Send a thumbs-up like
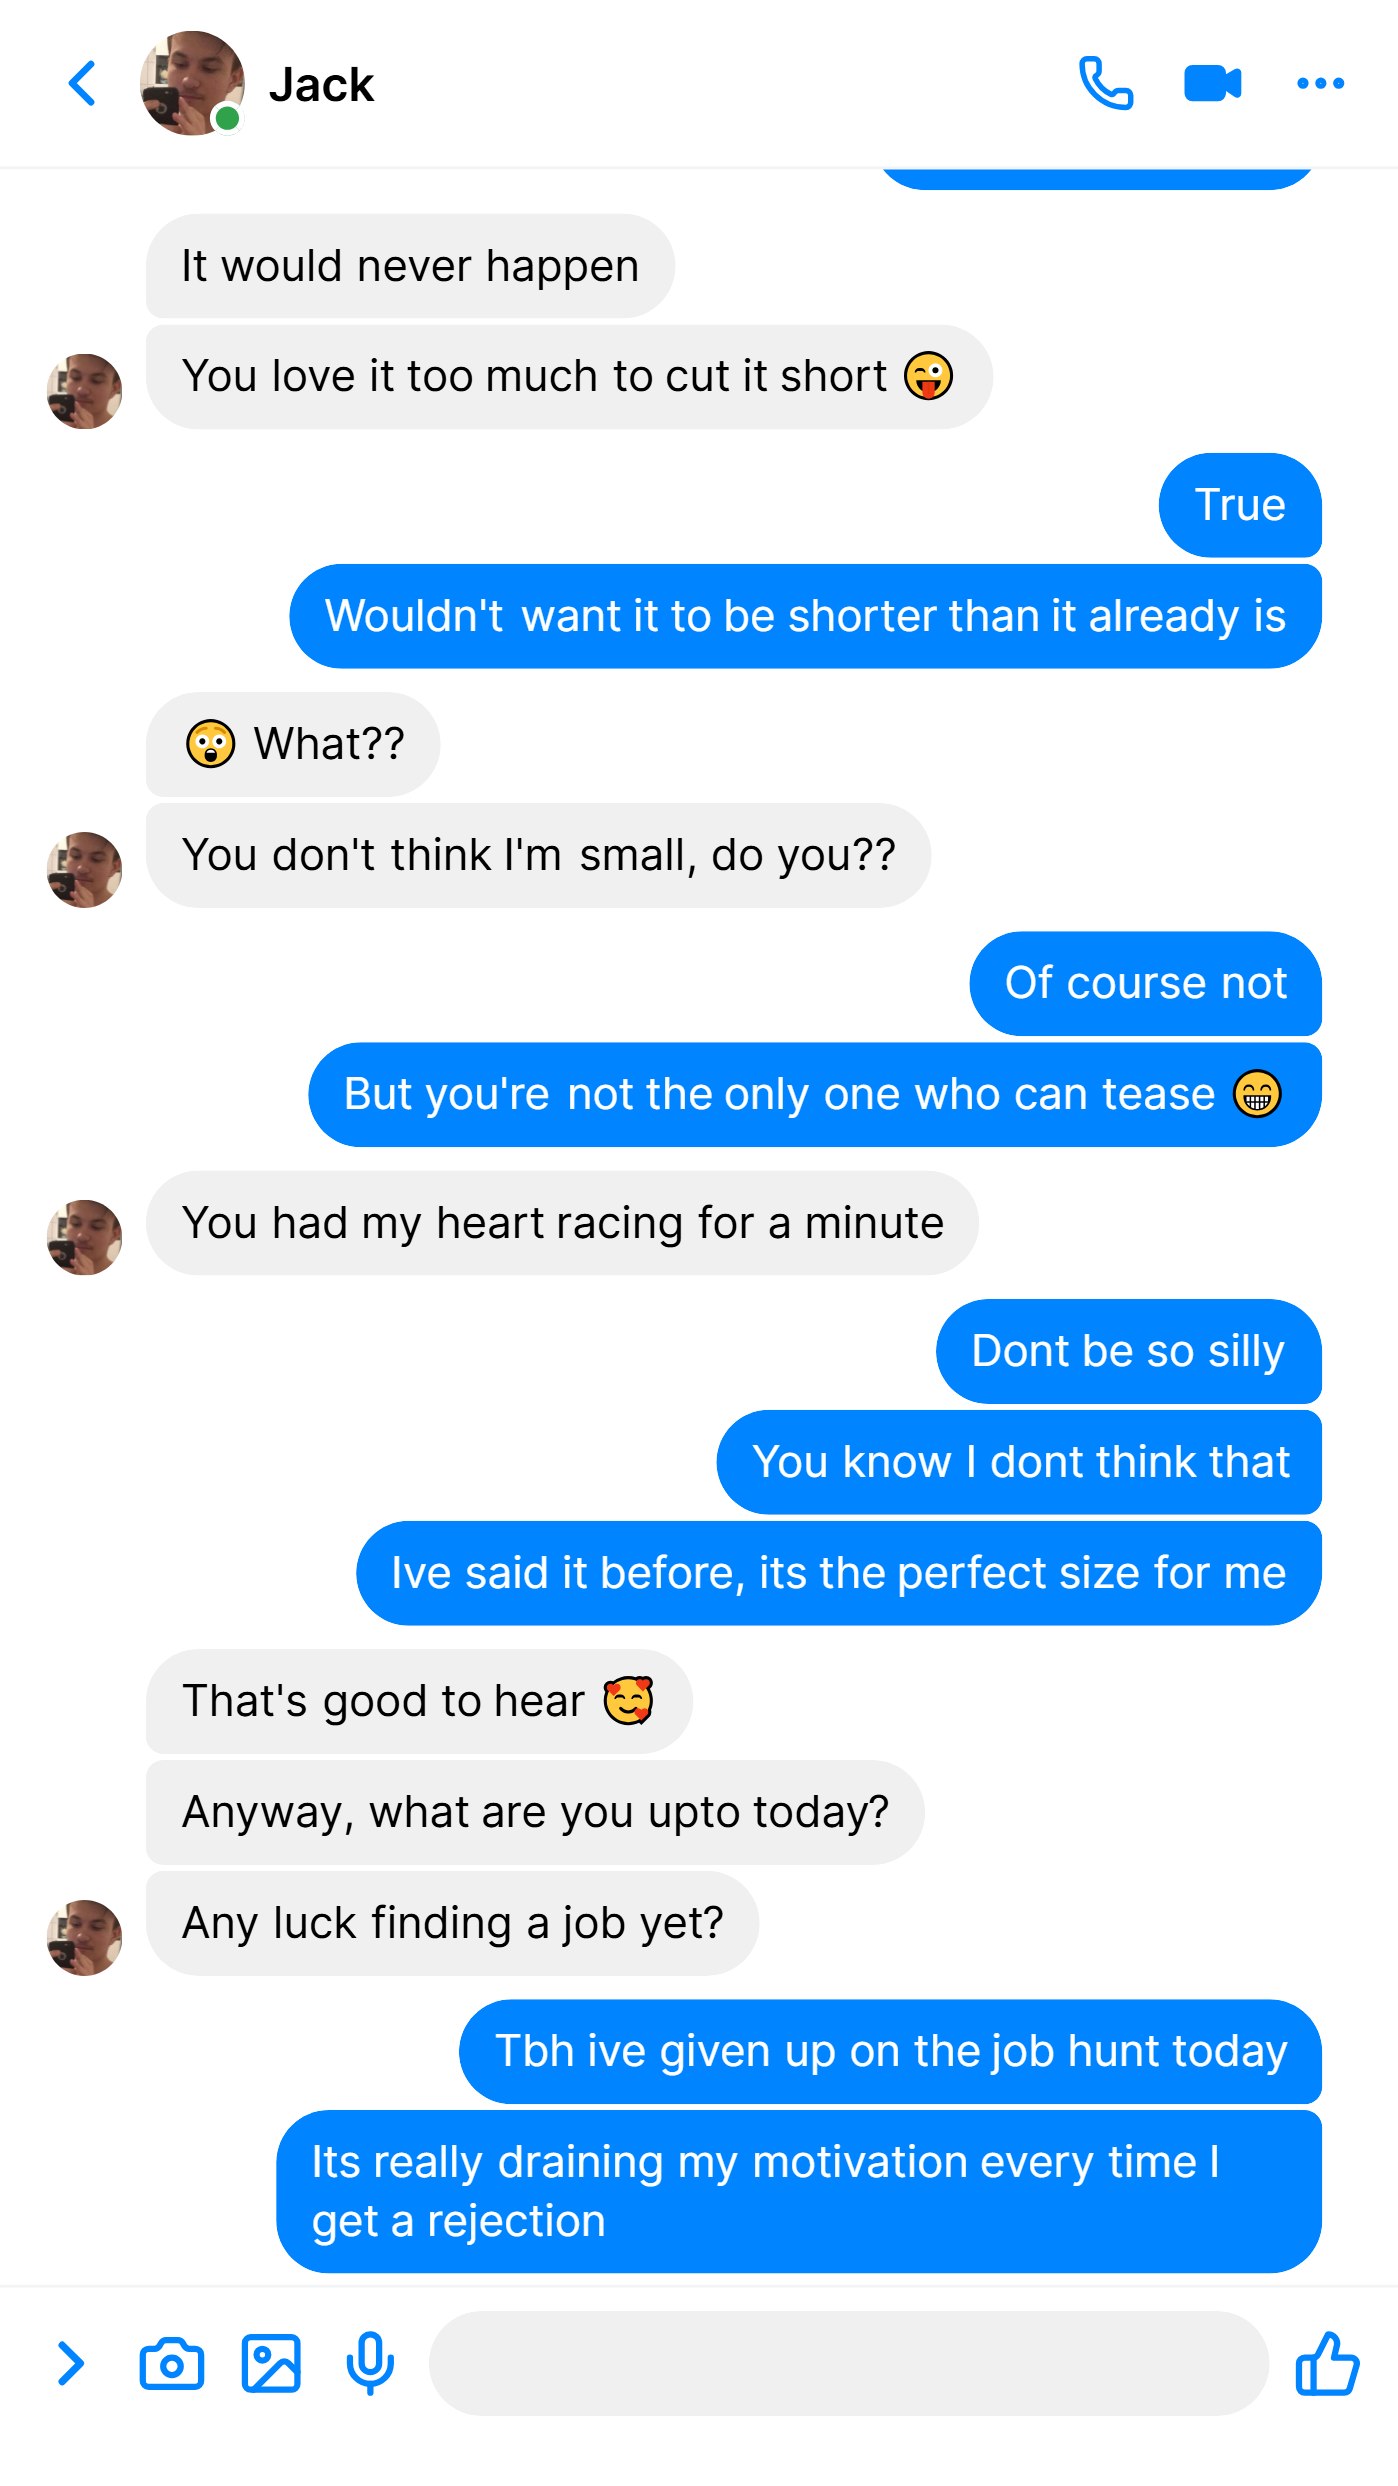 1327,2364
